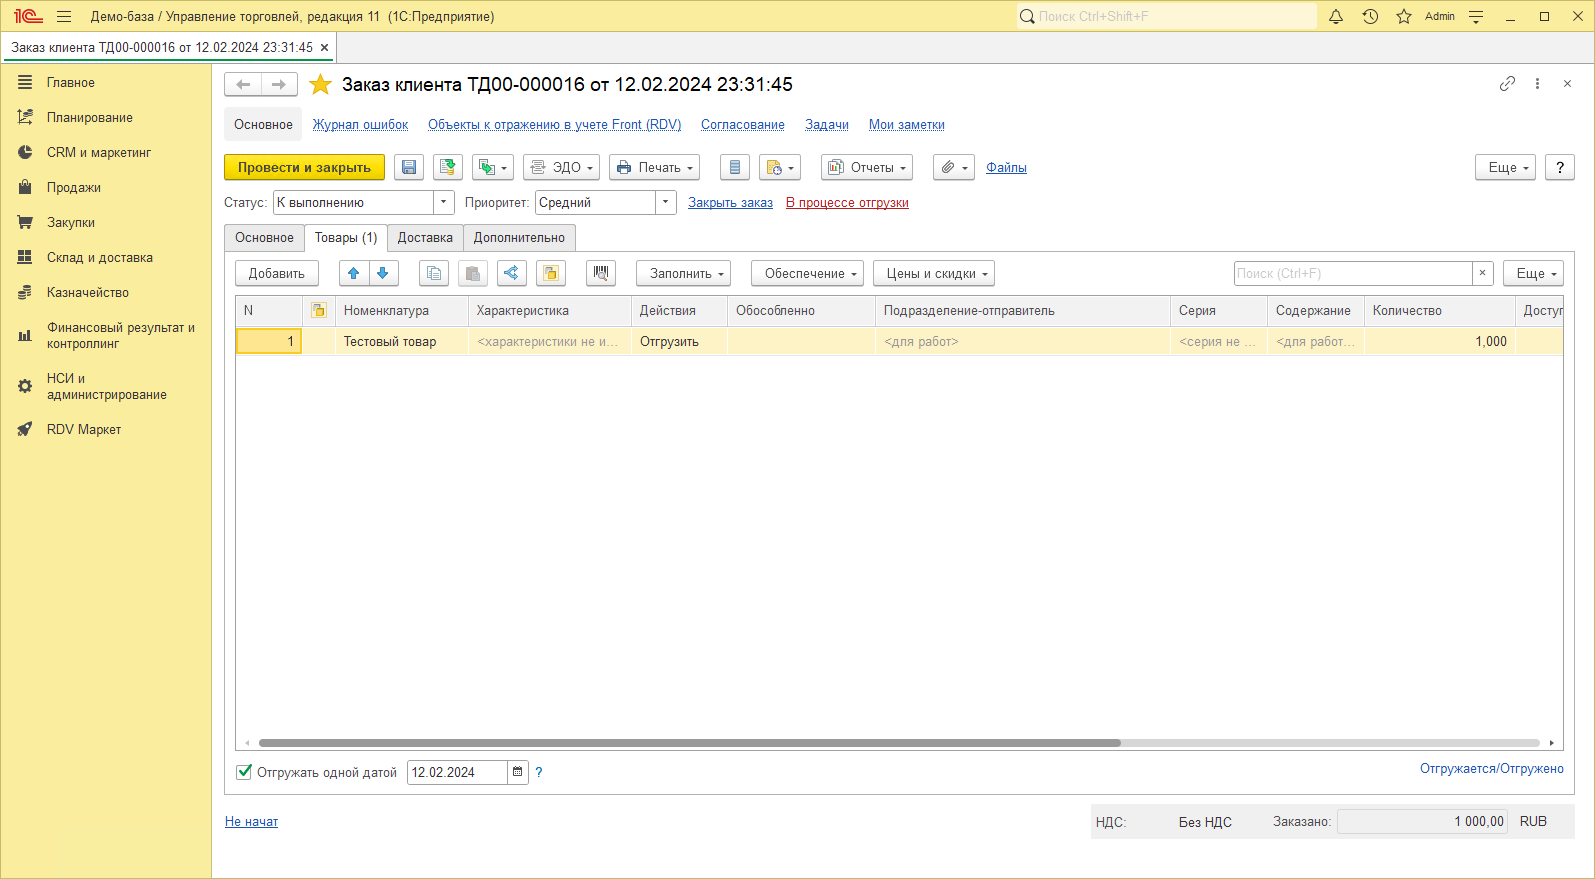
Task: Open the favorites star in title bar
Action: [x=1404, y=16]
